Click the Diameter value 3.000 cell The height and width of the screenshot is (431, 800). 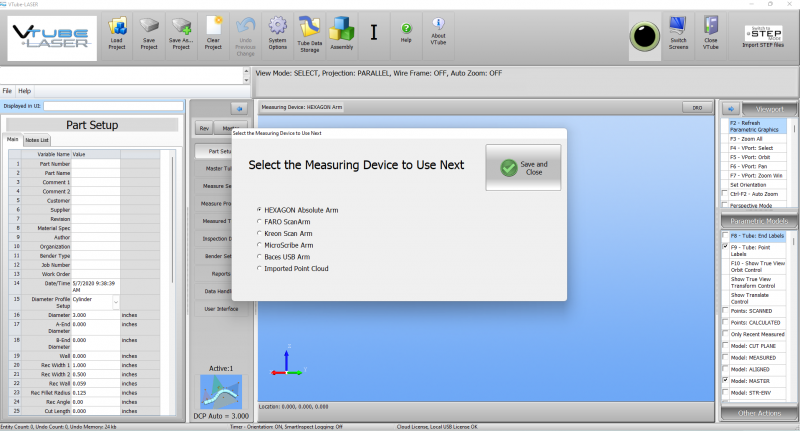[x=95, y=315]
